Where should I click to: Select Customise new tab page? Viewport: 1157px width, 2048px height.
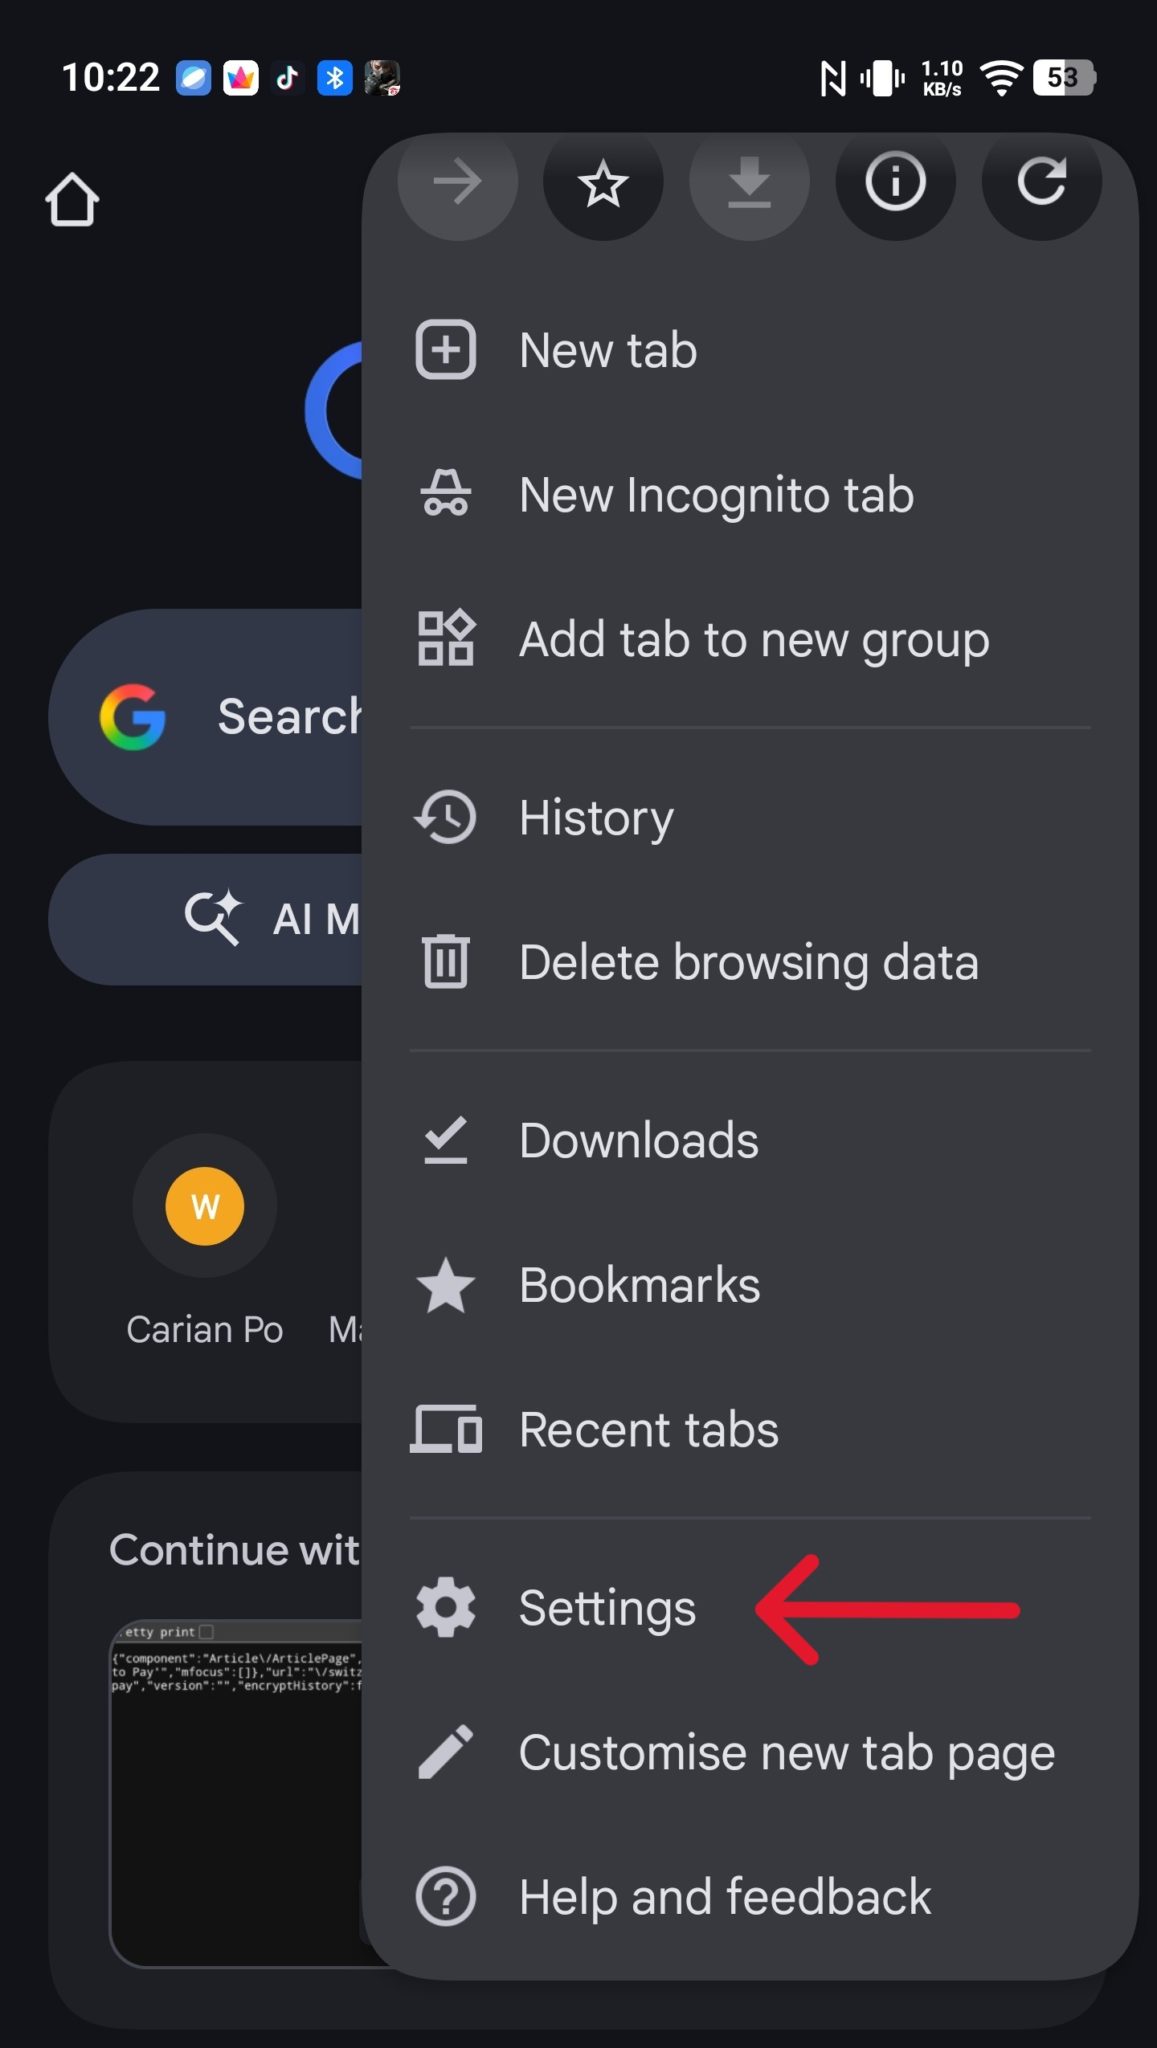(786, 1752)
